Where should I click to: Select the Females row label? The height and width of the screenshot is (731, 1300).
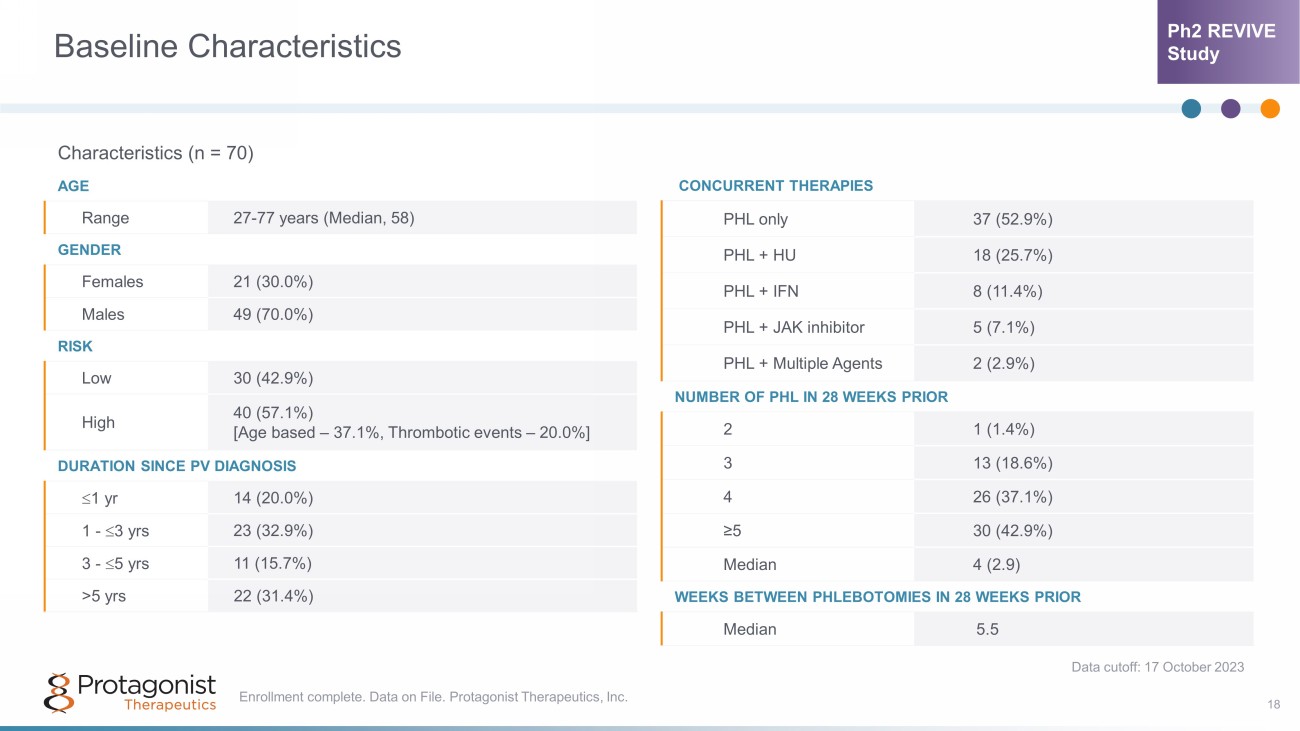click(x=112, y=282)
